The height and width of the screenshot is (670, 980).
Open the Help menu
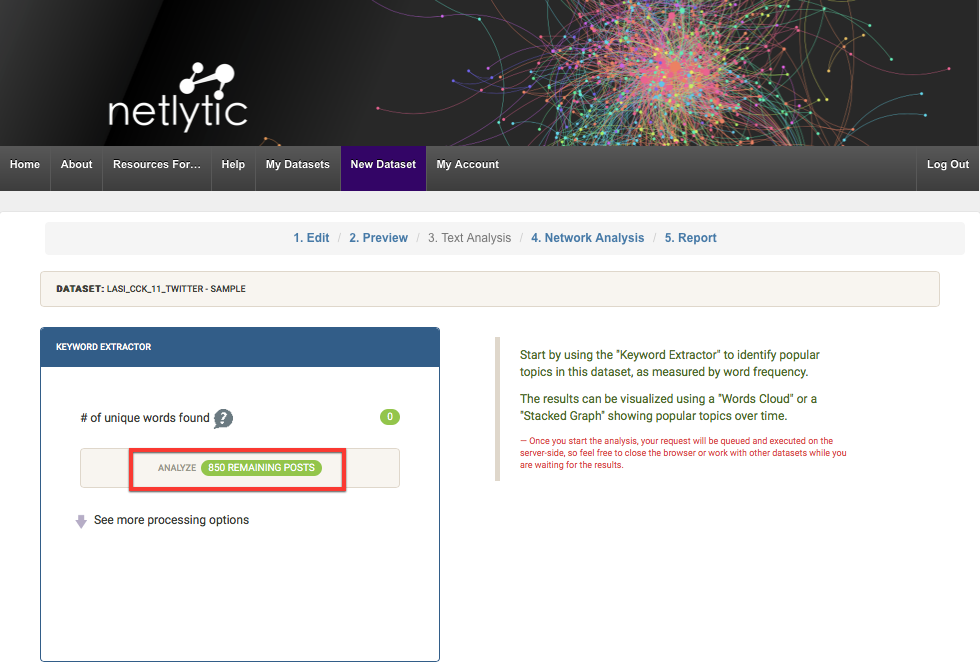233,164
